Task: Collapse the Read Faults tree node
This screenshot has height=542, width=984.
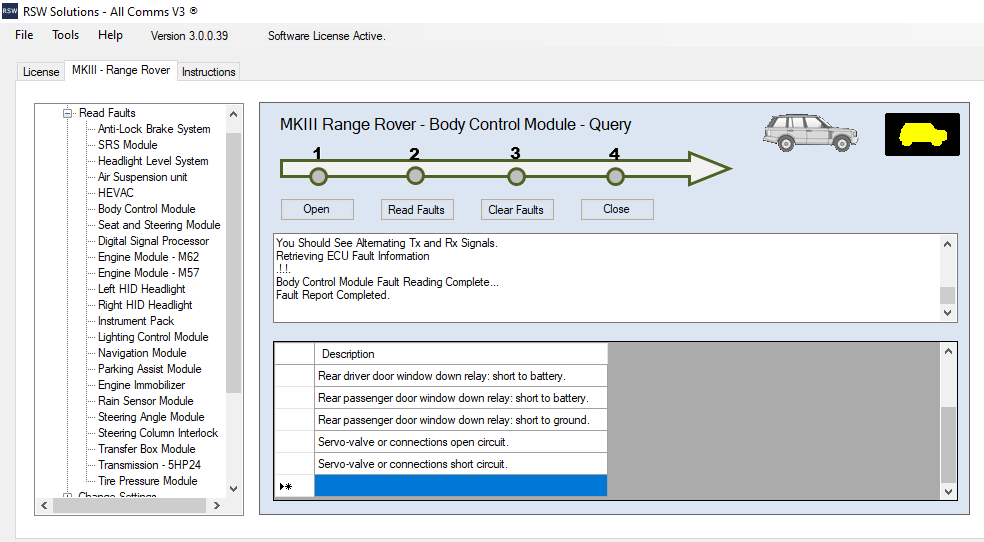Action: point(67,114)
